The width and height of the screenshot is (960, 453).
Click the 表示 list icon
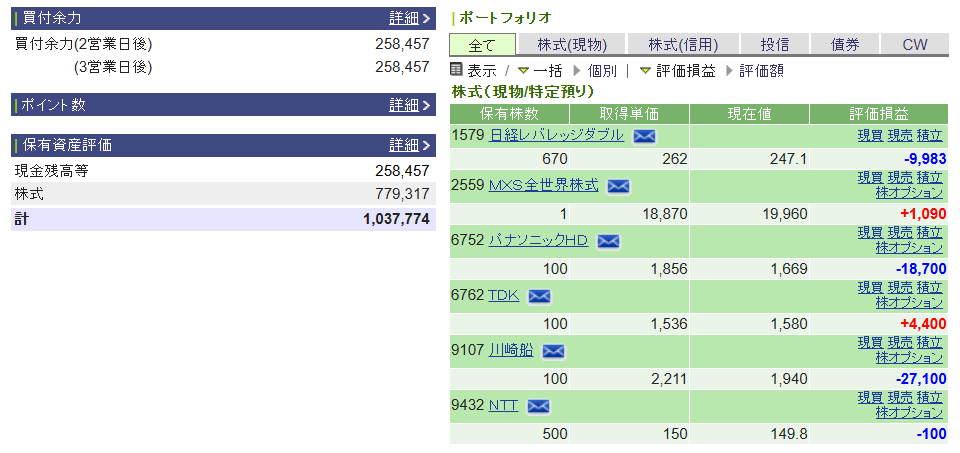point(456,70)
